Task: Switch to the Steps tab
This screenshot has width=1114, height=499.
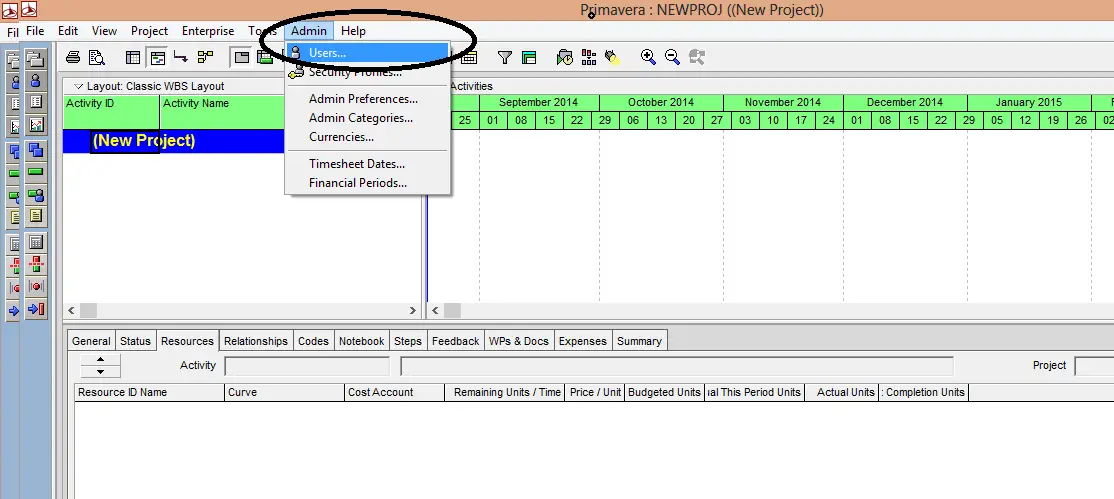Action: [408, 341]
